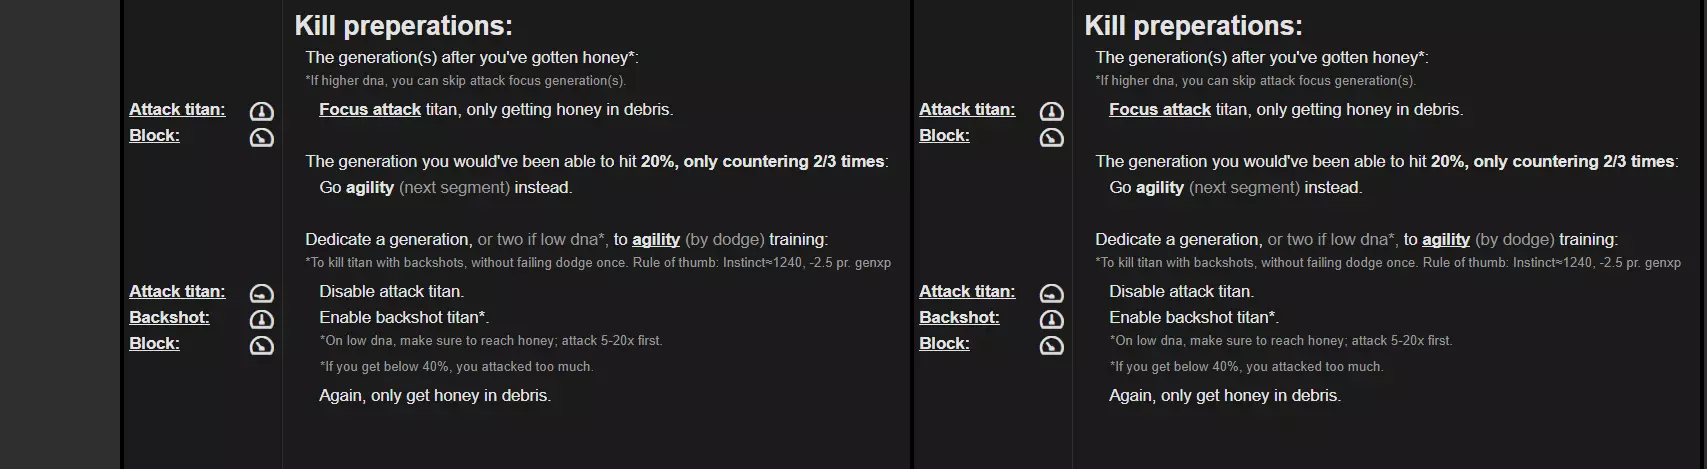Click the Backshot gauge icon in left panel
The width and height of the screenshot is (1707, 469).
click(x=261, y=319)
